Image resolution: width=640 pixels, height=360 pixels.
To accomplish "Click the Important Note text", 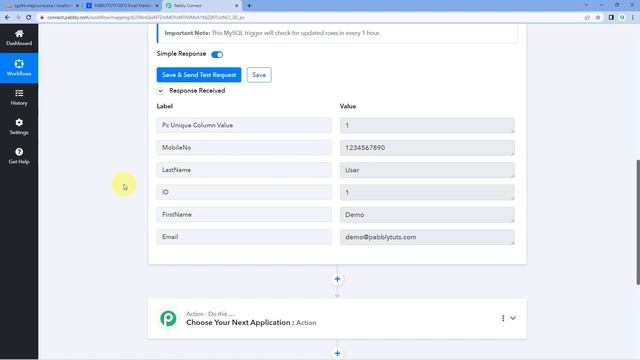I will click(272, 33).
